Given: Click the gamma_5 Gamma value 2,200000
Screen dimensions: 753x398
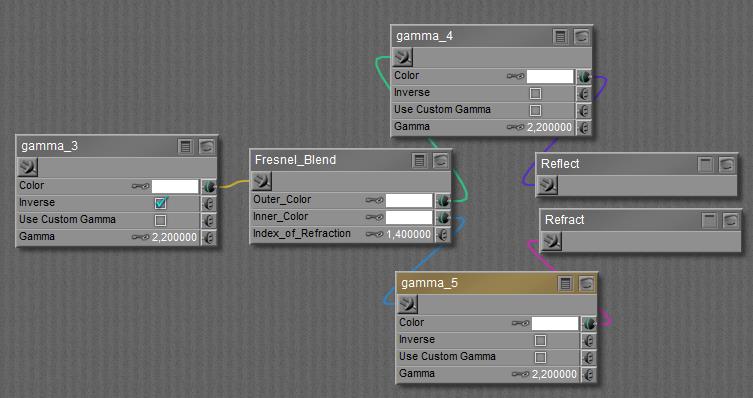Looking at the screenshot, I should tap(554, 374).
